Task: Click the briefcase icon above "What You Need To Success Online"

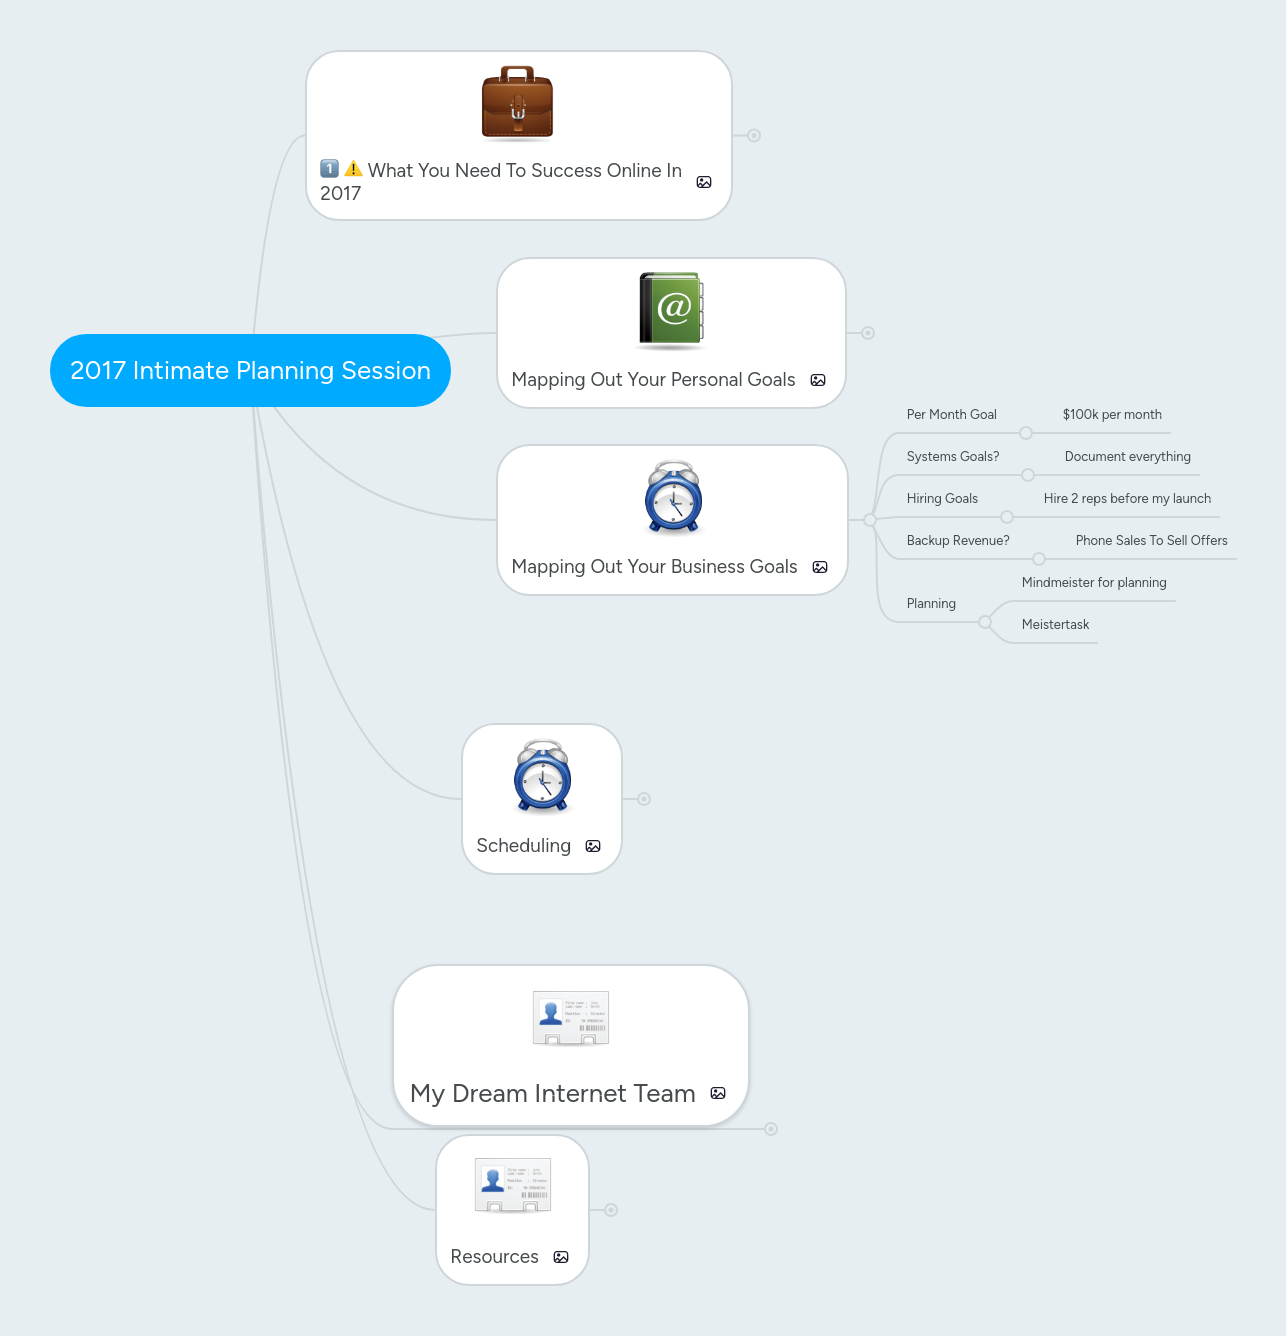Action: pyautogui.click(x=517, y=101)
